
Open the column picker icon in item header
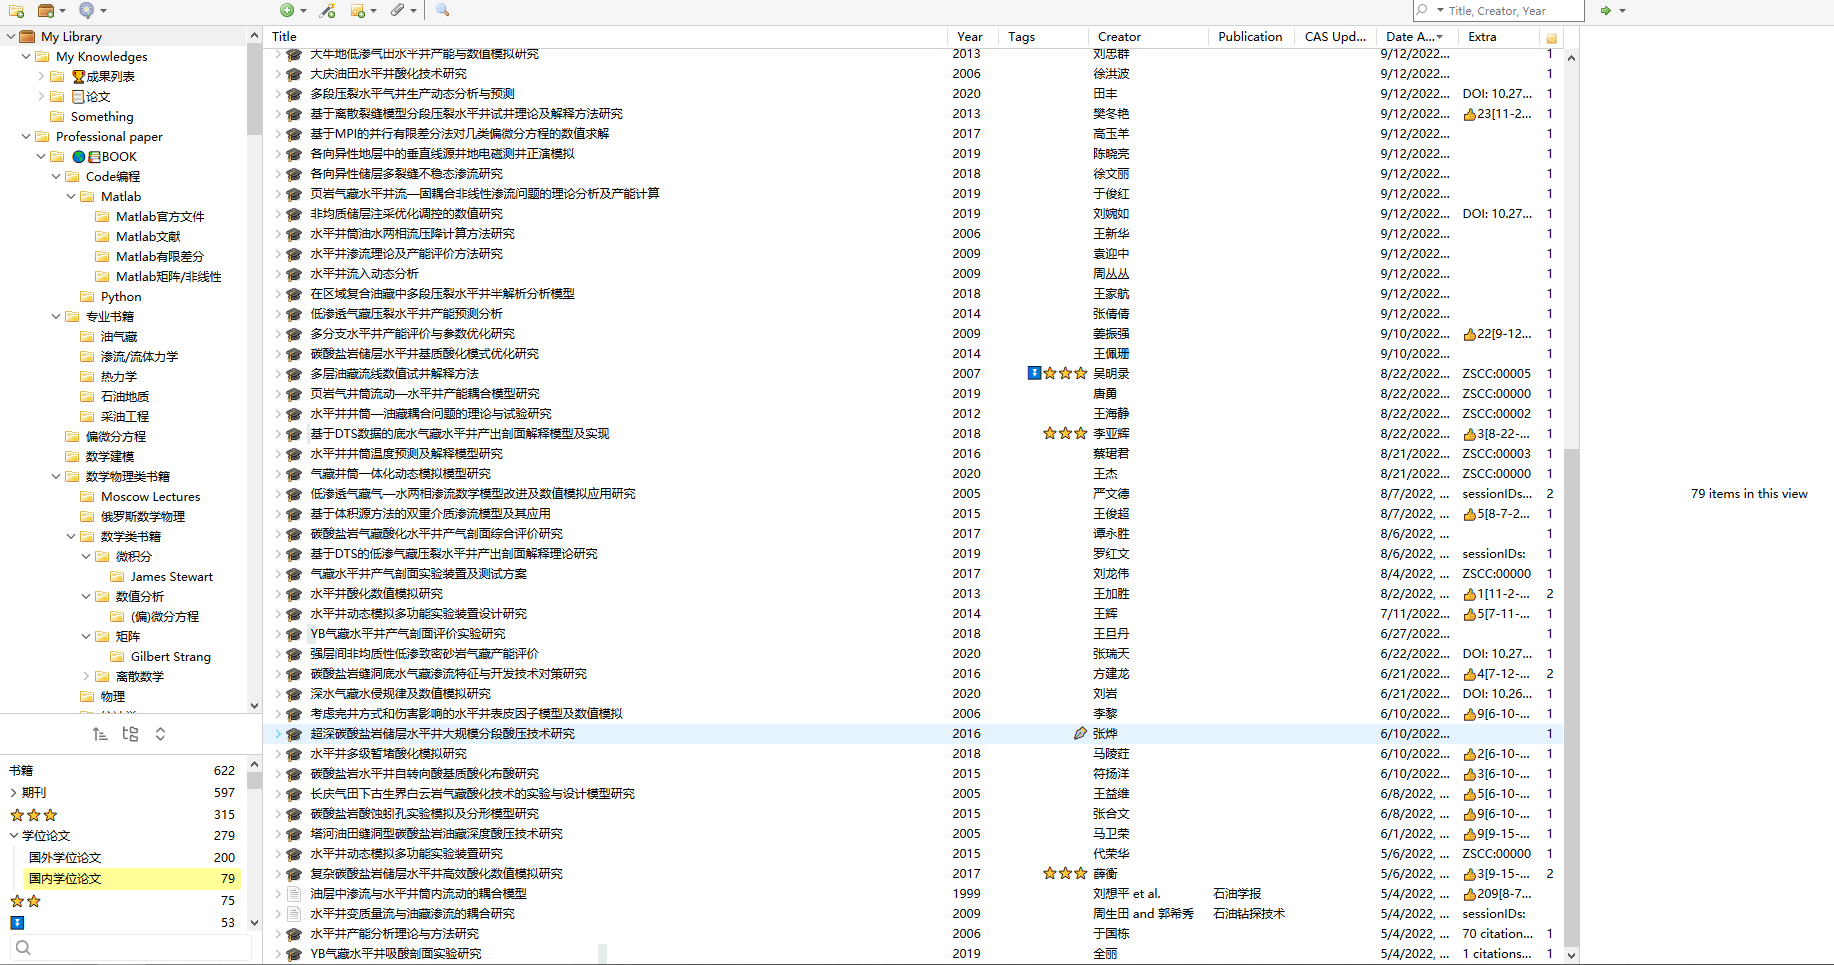tap(1551, 37)
